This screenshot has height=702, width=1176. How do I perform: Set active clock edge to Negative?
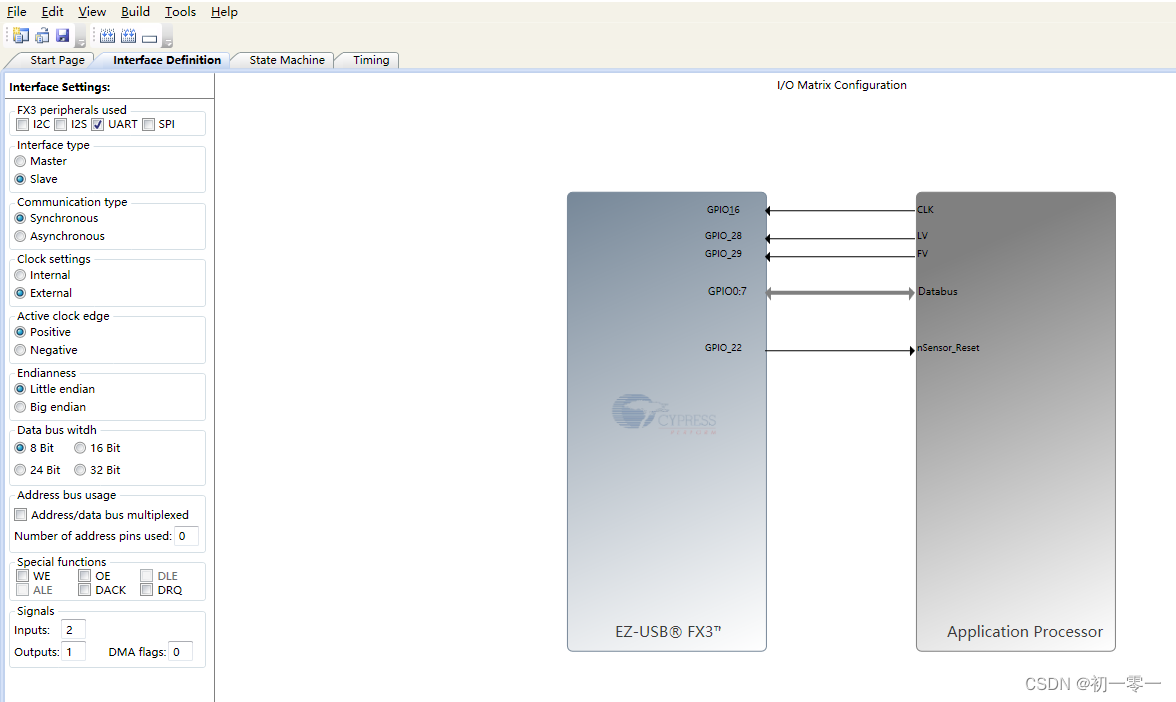pos(20,350)
